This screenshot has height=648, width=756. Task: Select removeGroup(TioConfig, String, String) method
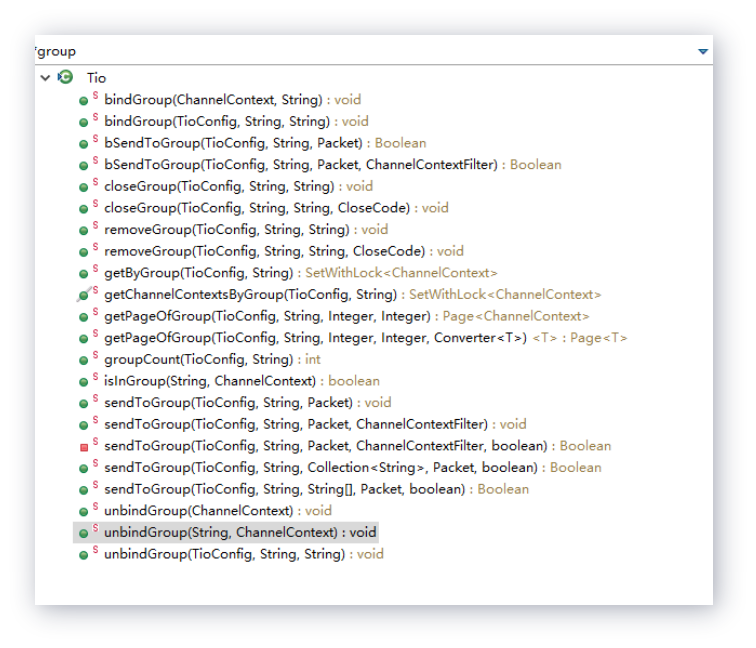[246, 230]
